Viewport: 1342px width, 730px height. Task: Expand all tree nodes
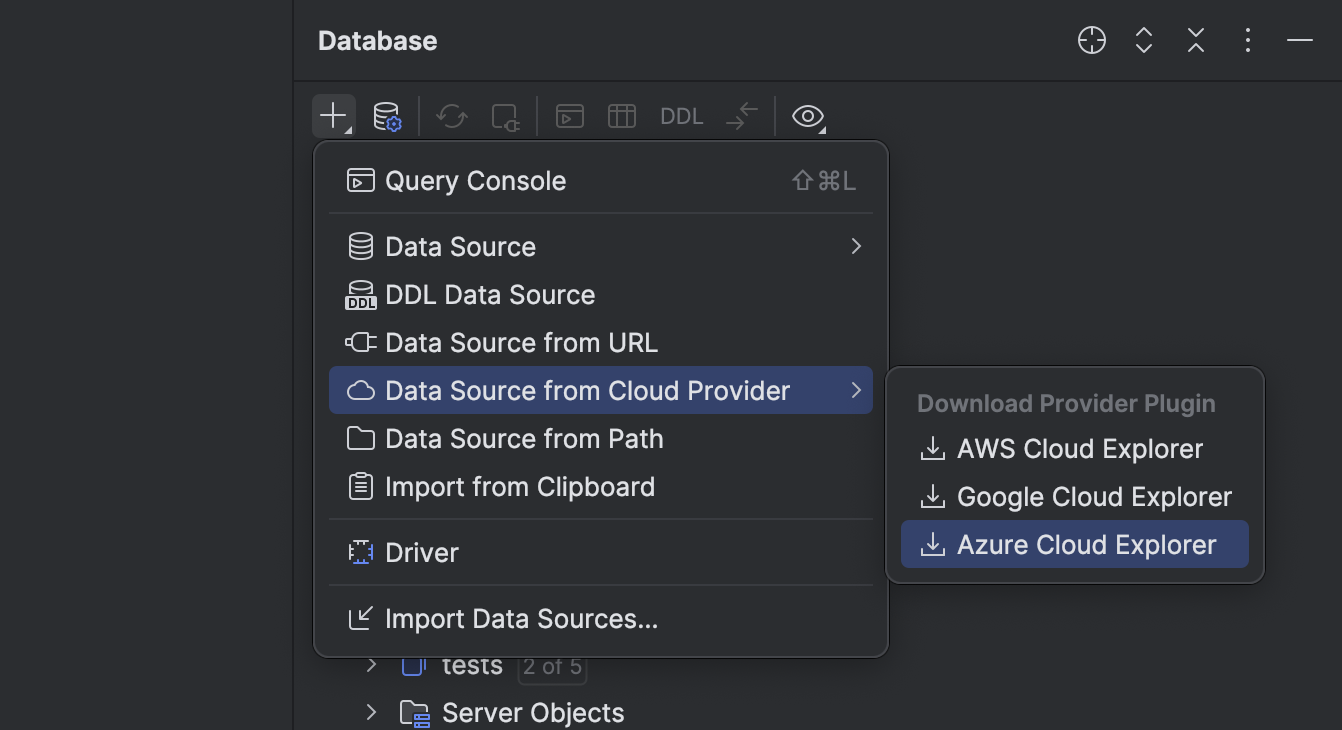click(x=1143, y=40)
